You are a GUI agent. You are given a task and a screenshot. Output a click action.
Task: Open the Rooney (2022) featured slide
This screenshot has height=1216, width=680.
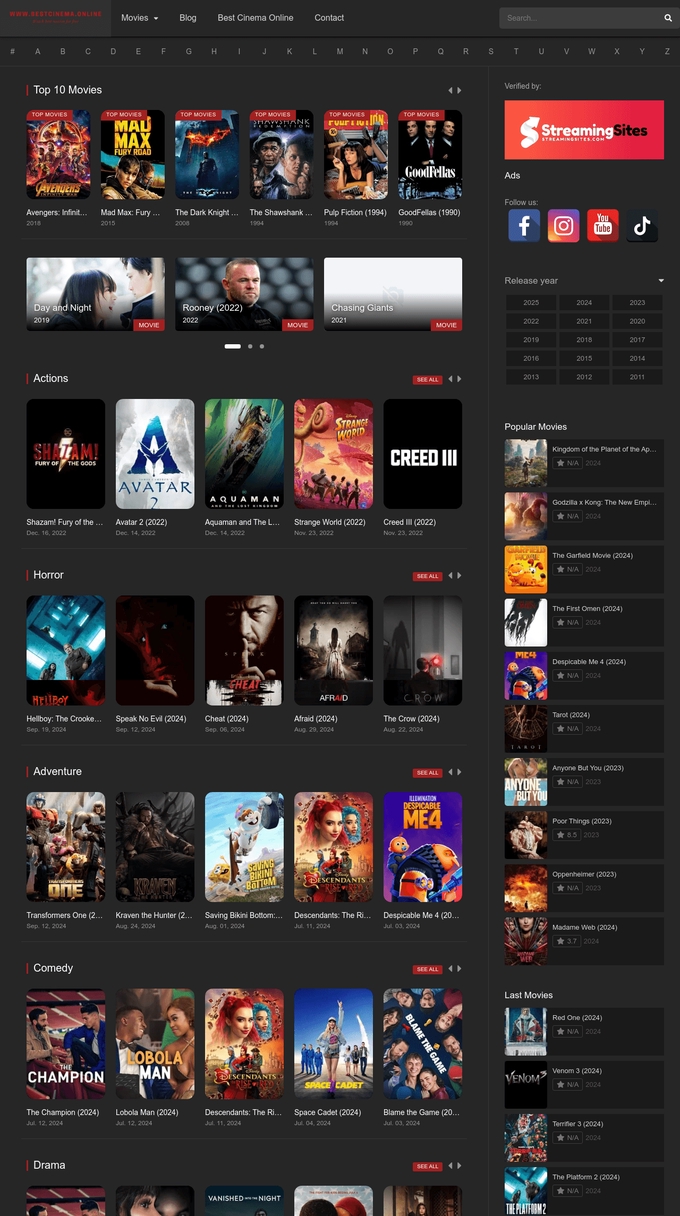tap(244, 294)
